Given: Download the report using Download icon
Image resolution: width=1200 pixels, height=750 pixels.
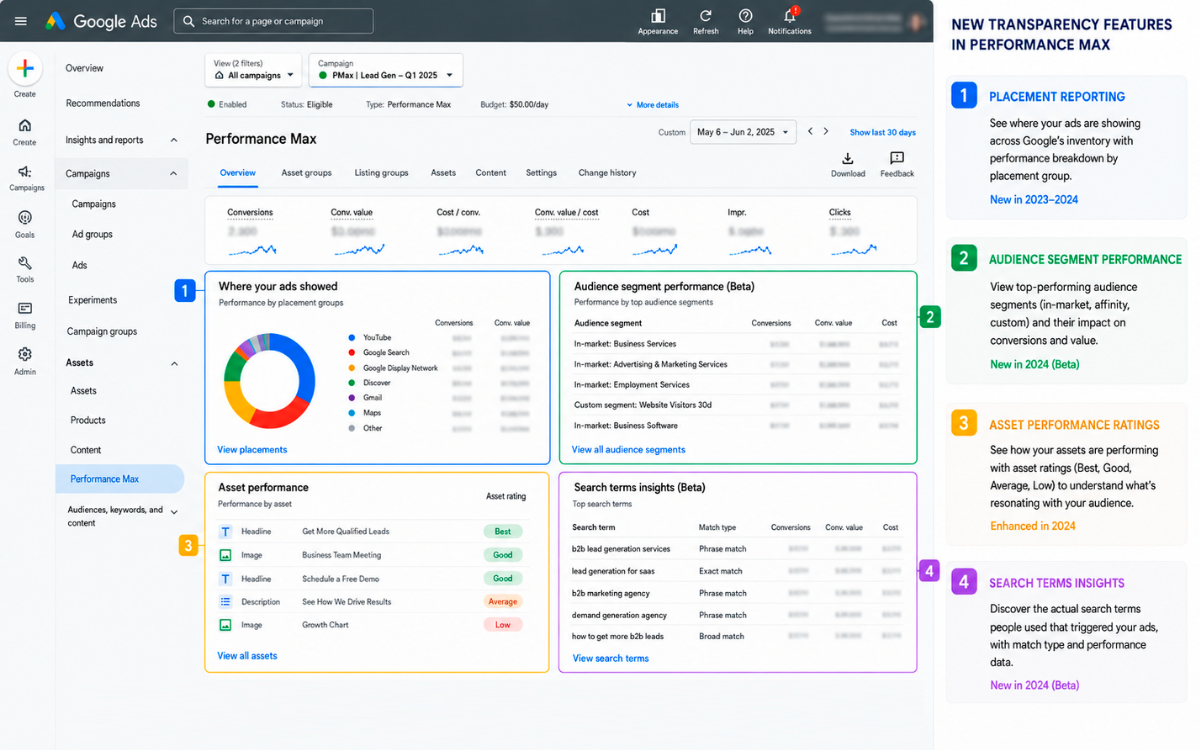Looking at the screenshot, I should coord(847,159).
